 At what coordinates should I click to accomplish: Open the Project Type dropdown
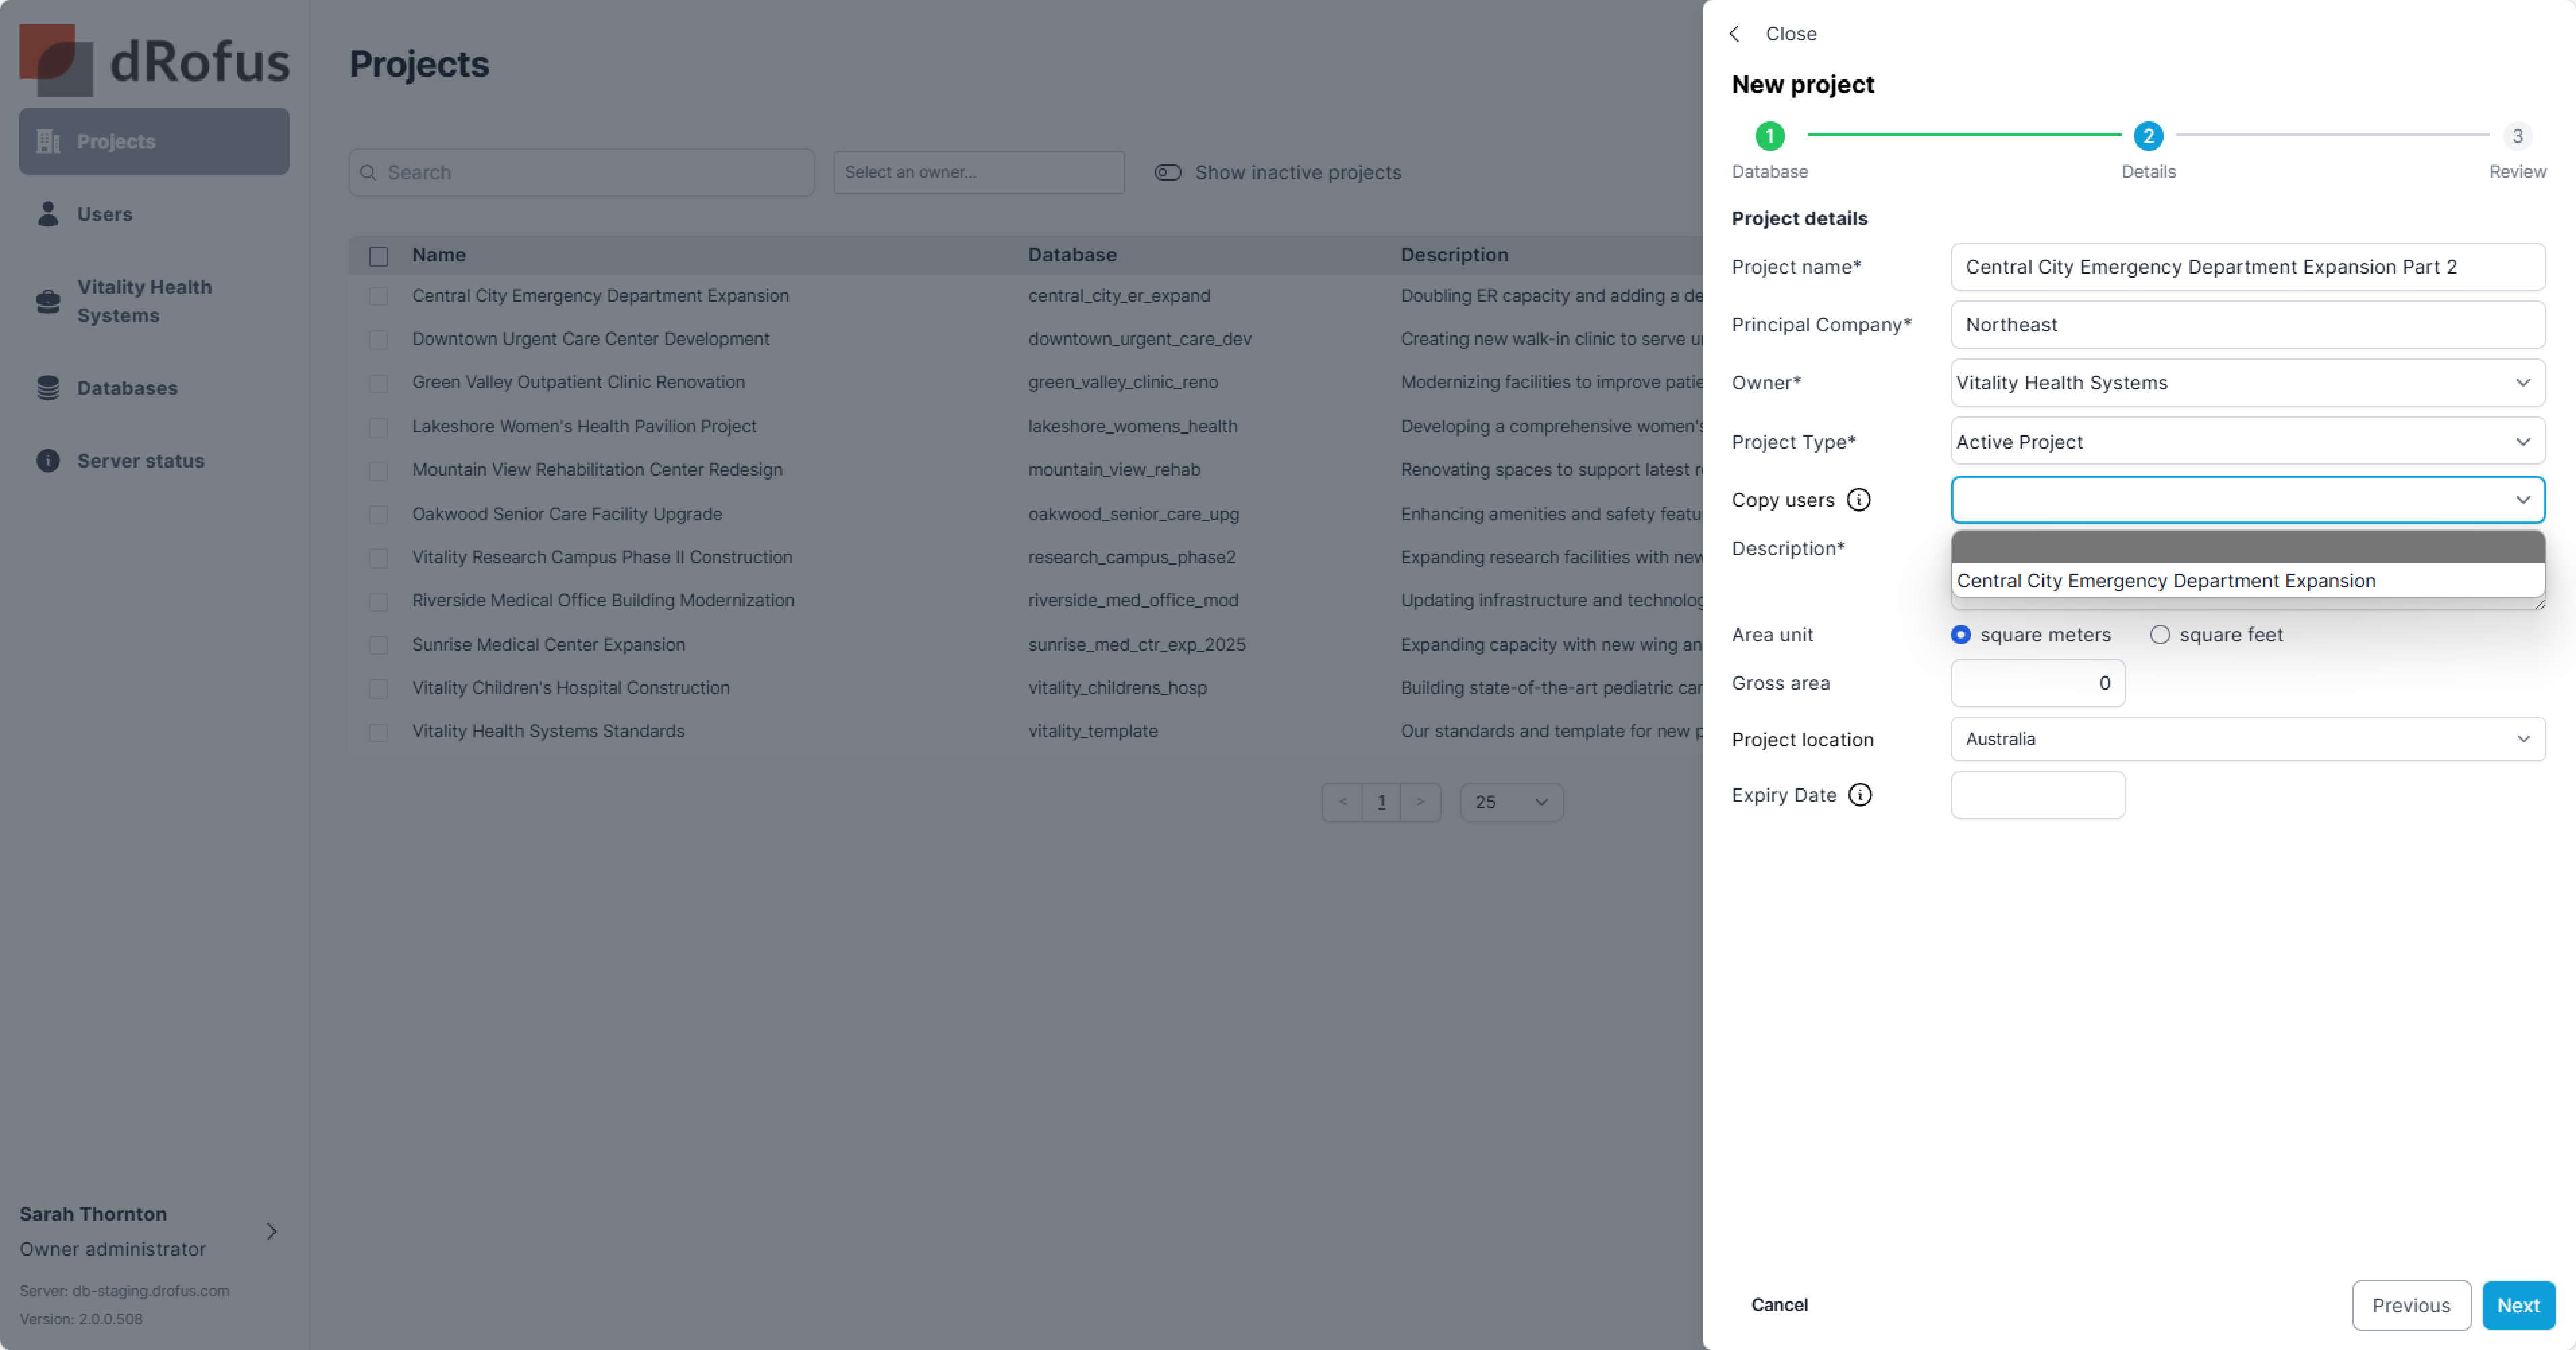coord(2248,441)
